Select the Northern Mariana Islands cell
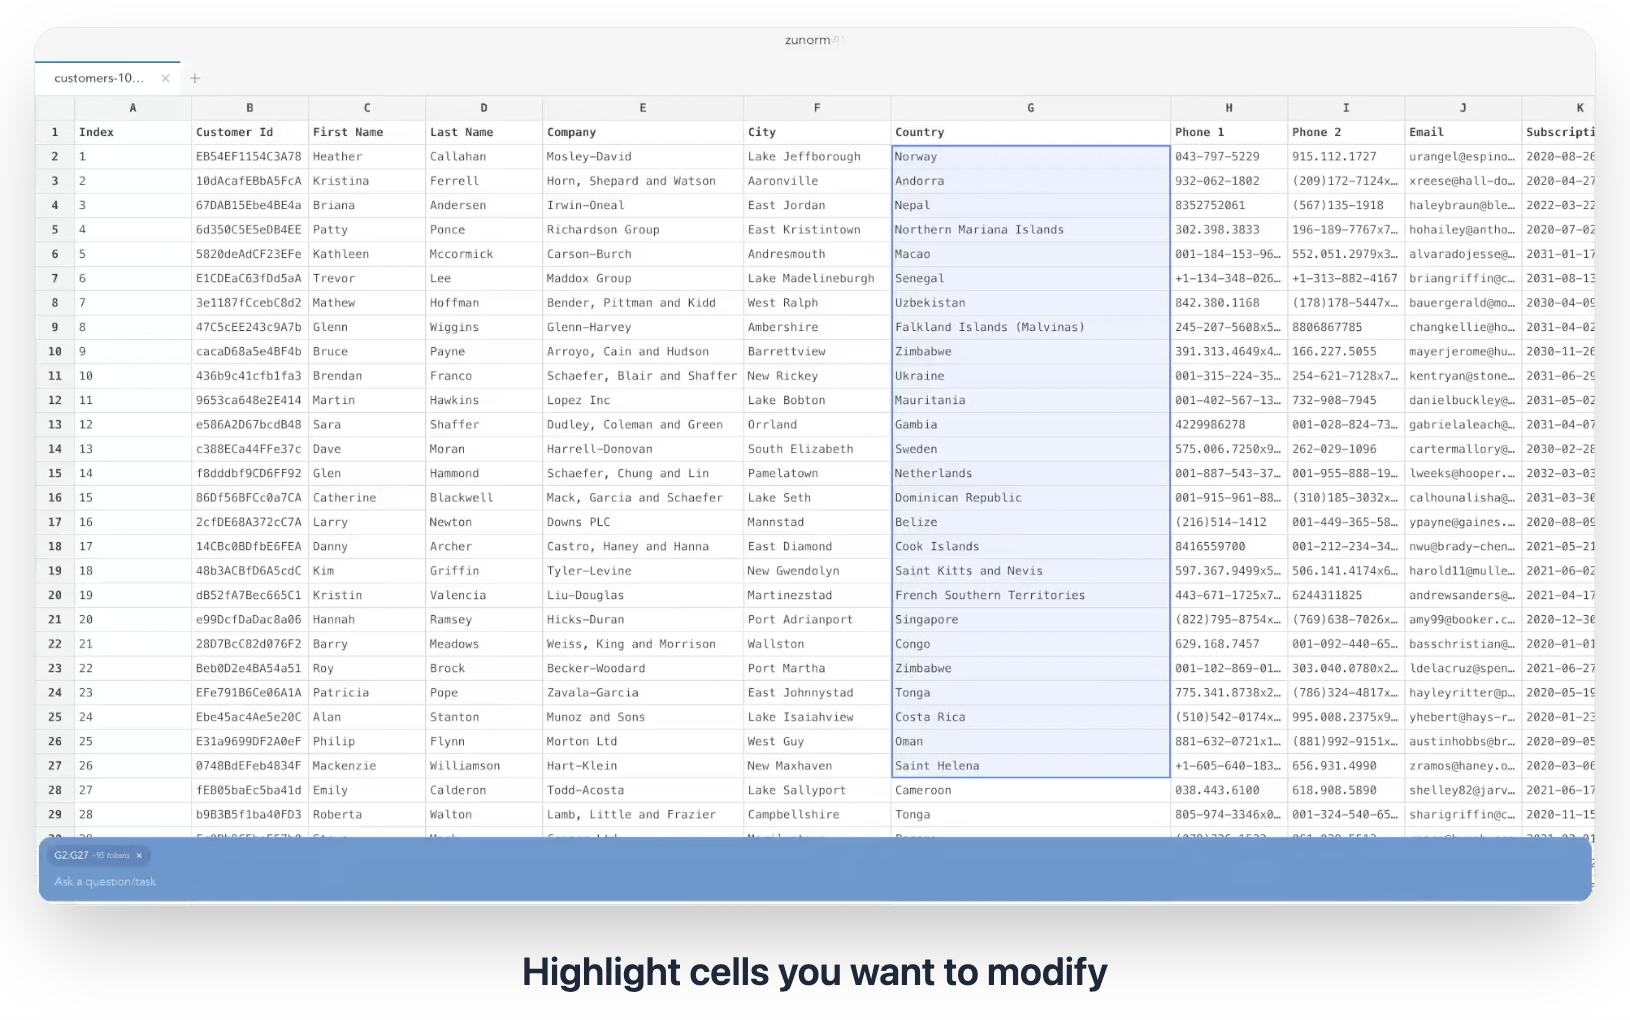1630x1020 pixels. tap(1031, 230)
